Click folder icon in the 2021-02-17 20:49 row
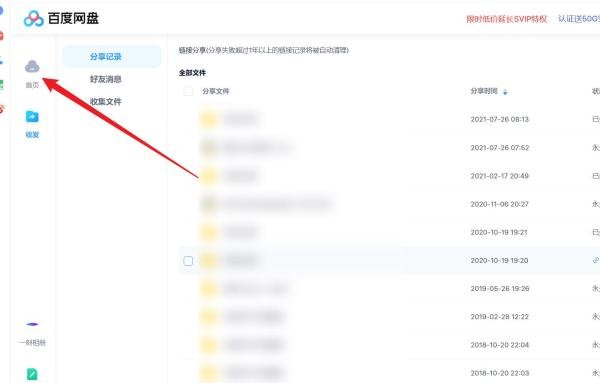Image resolution: width=600 pixels, height=383 pixels. coord(209,176)
